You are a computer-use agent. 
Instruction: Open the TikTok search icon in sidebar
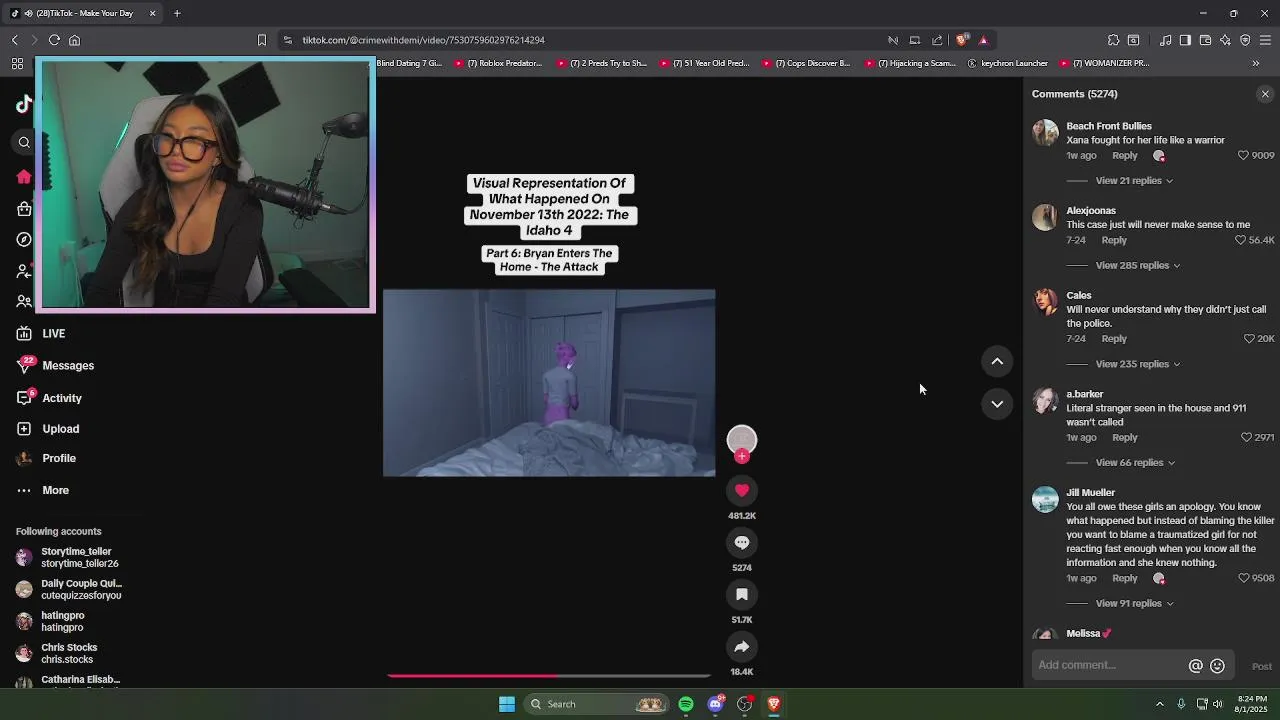coord(24,142)
